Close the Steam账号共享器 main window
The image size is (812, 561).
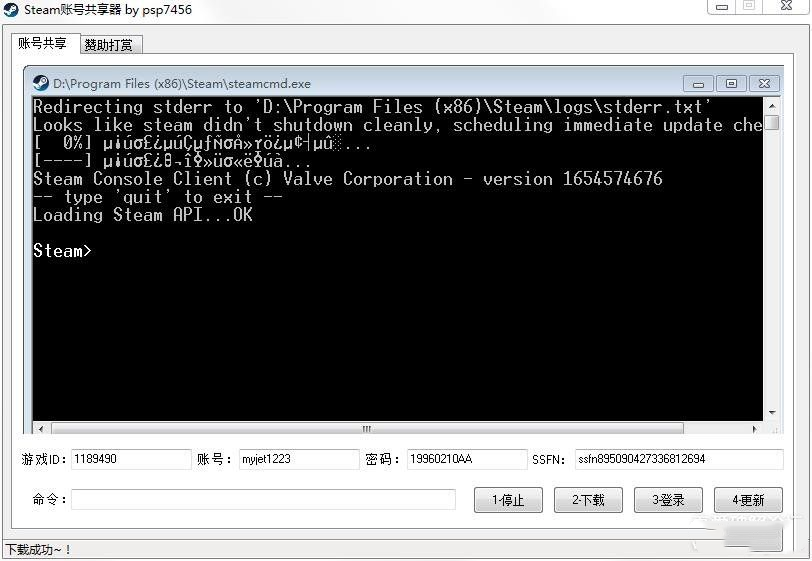pyautogui.click(x=787, y=6)
